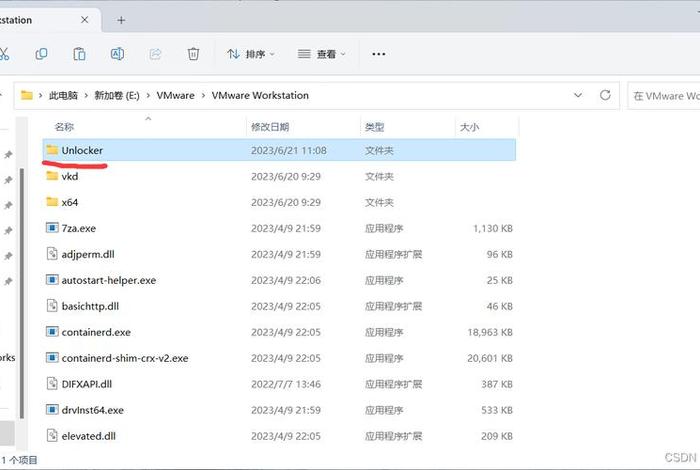700x470 pixels.
Task: Click the vkd folder icon
Action: click(52, 176)
